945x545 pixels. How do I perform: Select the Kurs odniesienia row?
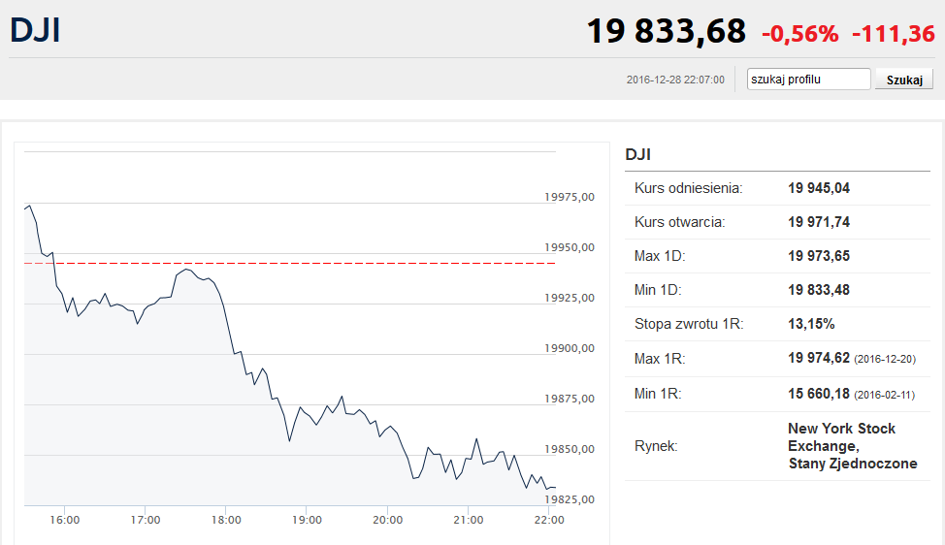777,188
